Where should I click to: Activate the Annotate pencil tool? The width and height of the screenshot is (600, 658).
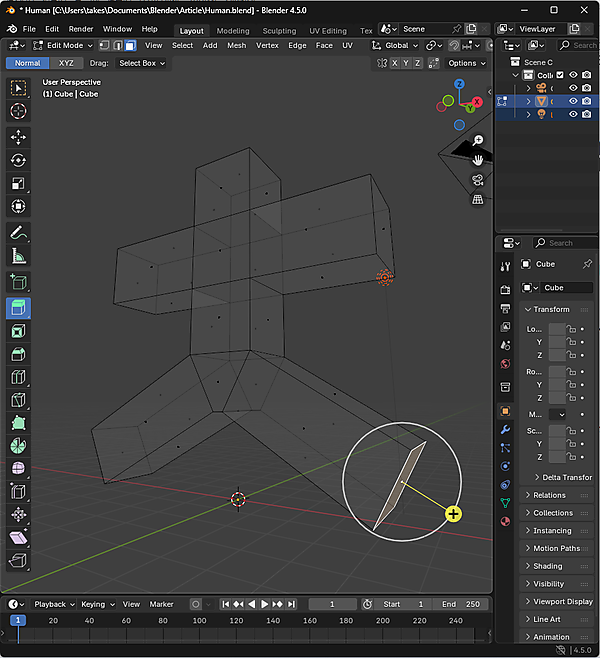click(x=18, y=232)
